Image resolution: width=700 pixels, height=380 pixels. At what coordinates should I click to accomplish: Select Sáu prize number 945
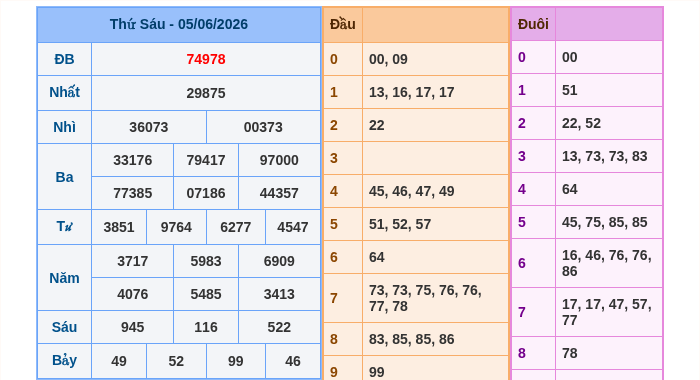[133, 327]
